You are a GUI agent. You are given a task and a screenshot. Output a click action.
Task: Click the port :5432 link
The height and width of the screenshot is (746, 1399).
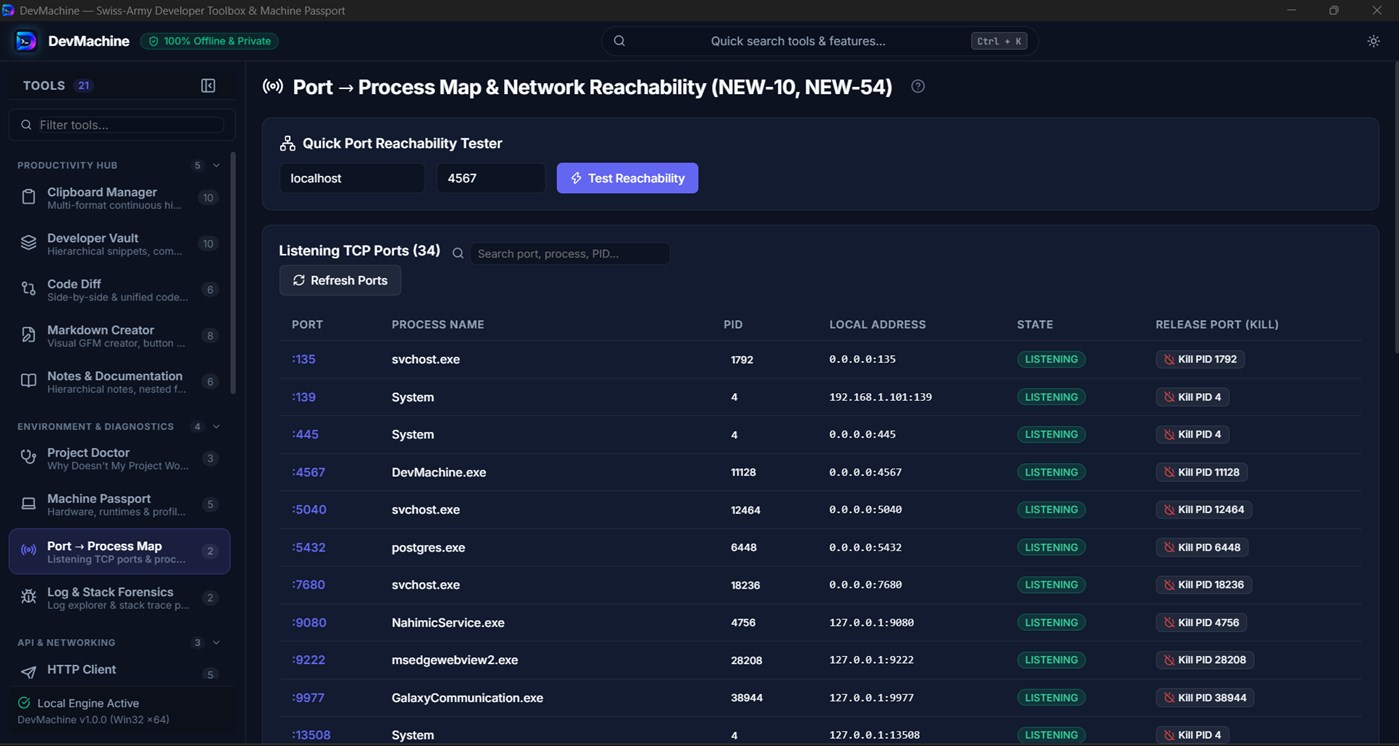coord(308,547)
